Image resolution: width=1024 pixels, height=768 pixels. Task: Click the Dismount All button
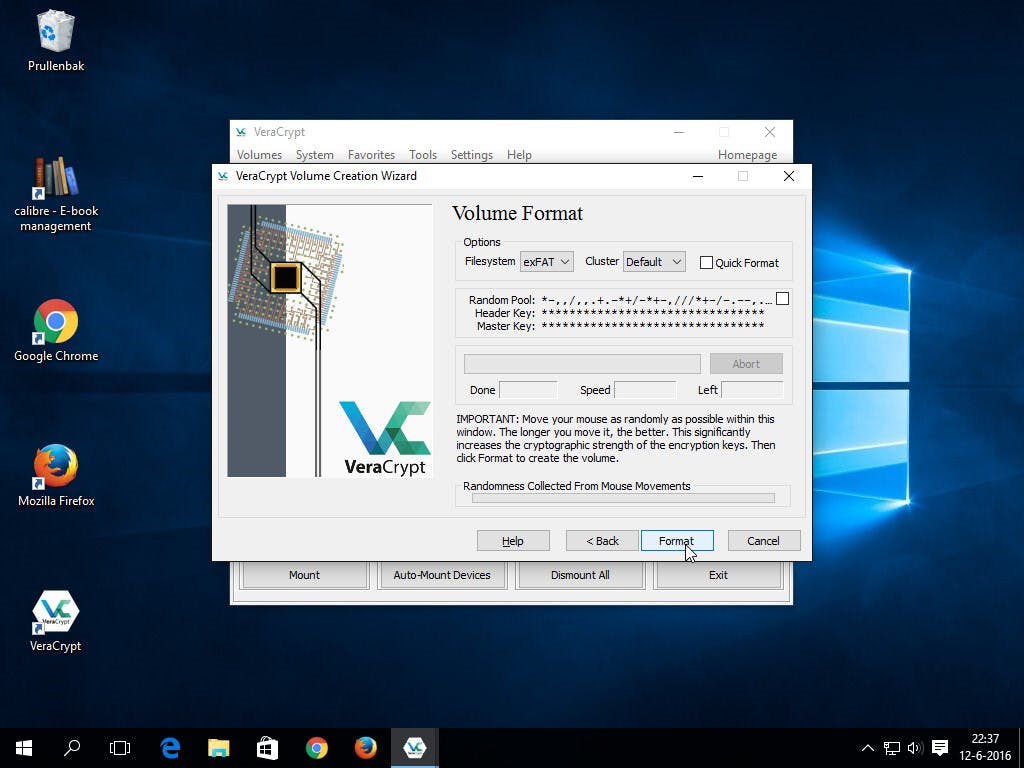click(x=580, y=575)
